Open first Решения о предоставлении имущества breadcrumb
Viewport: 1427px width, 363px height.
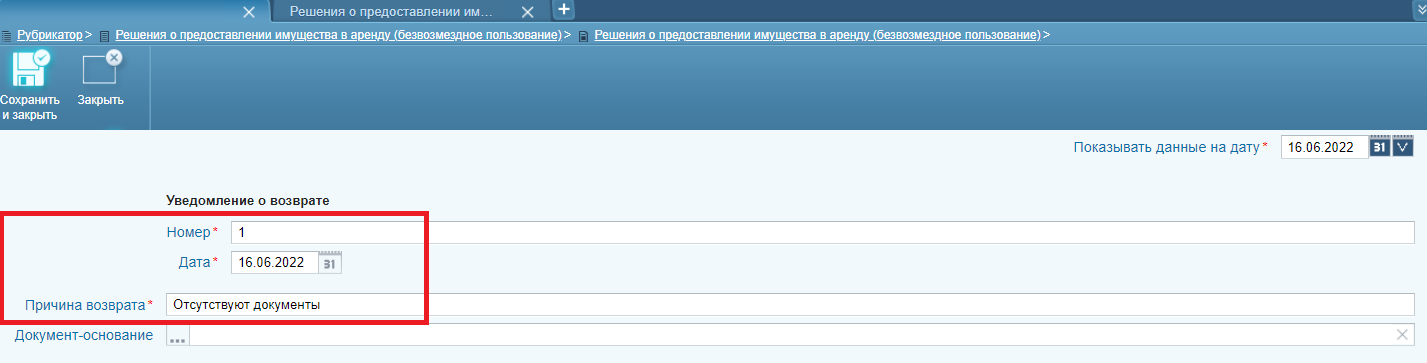pos(338,35)
